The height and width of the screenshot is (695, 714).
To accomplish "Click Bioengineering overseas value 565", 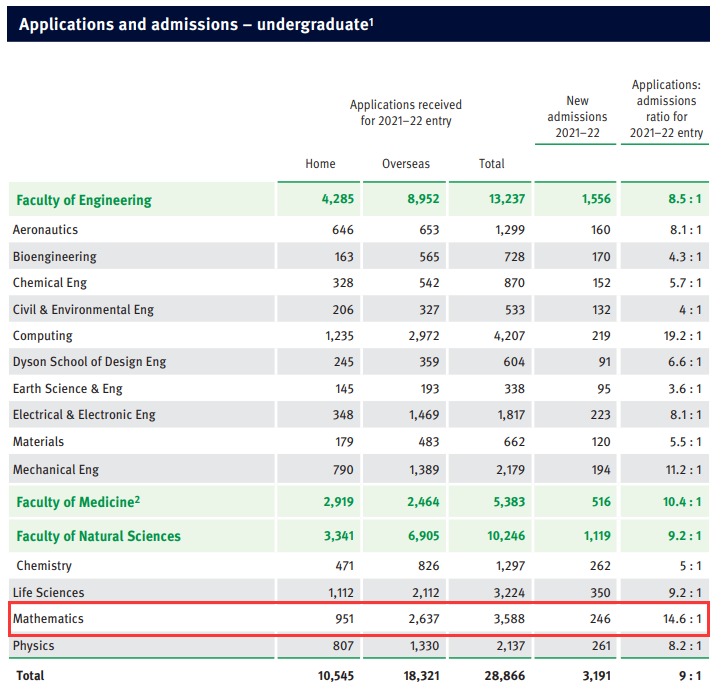I will 429,257.
